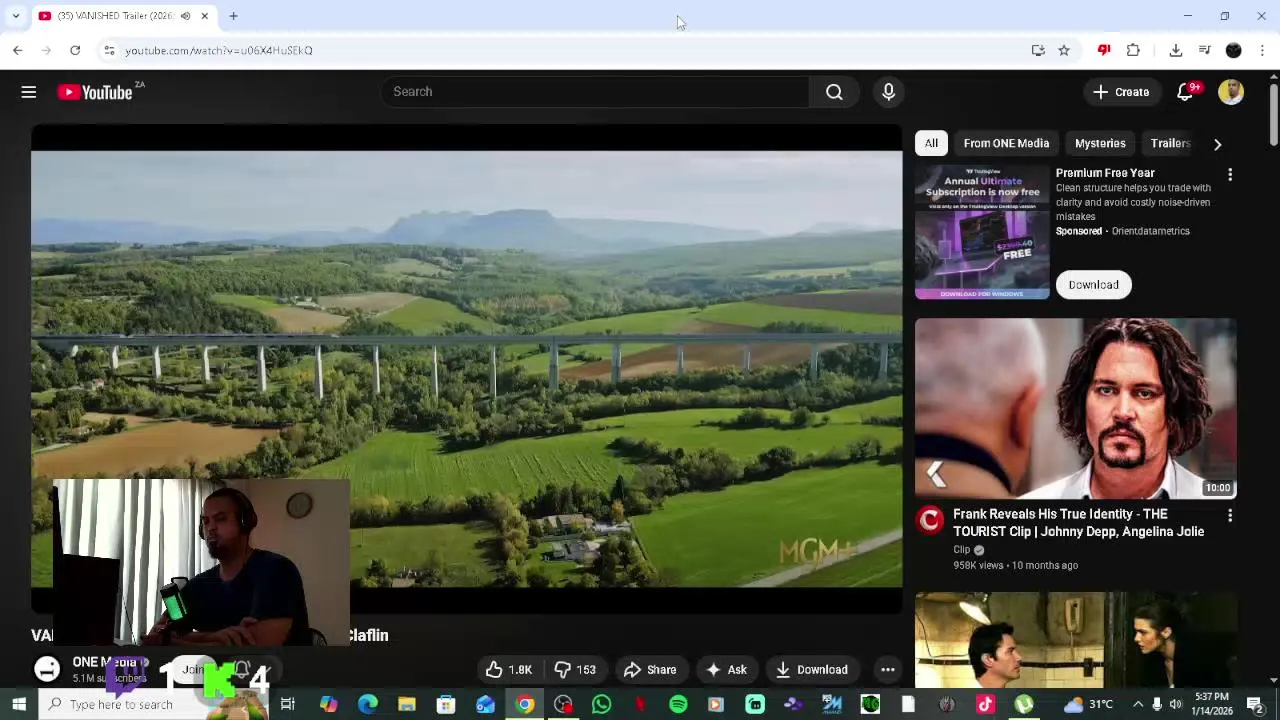Install app icon in address bar
The width and height of the screenshot is (1280, 720).
point(1038,50)
